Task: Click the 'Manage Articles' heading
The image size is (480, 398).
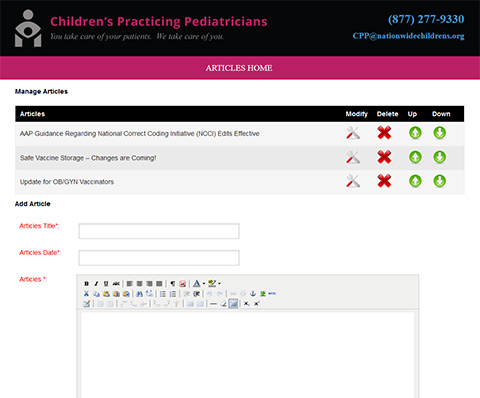Action: point(41,91)
